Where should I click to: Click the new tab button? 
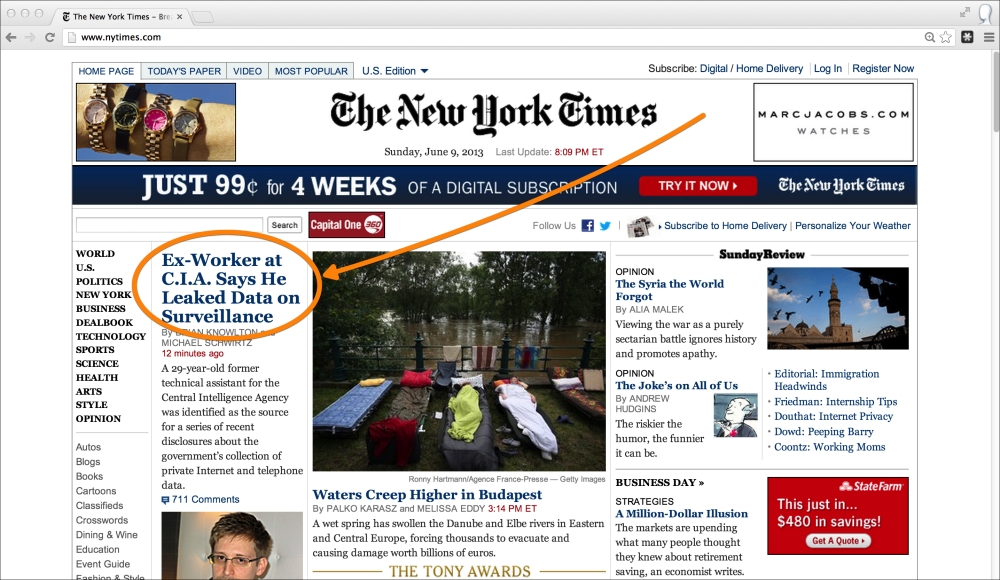point(203,17)
